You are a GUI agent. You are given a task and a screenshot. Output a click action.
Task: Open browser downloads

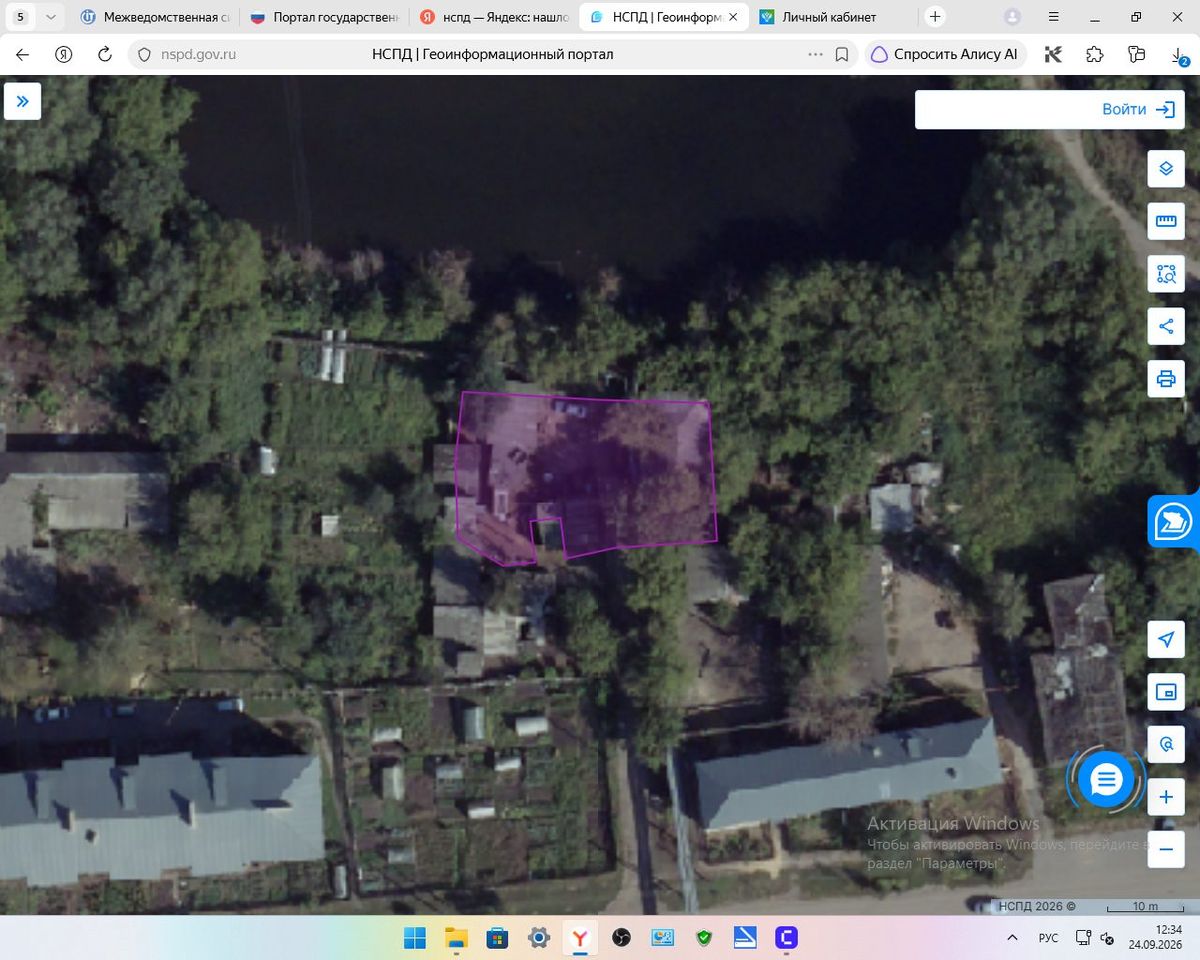(1178, 56)
